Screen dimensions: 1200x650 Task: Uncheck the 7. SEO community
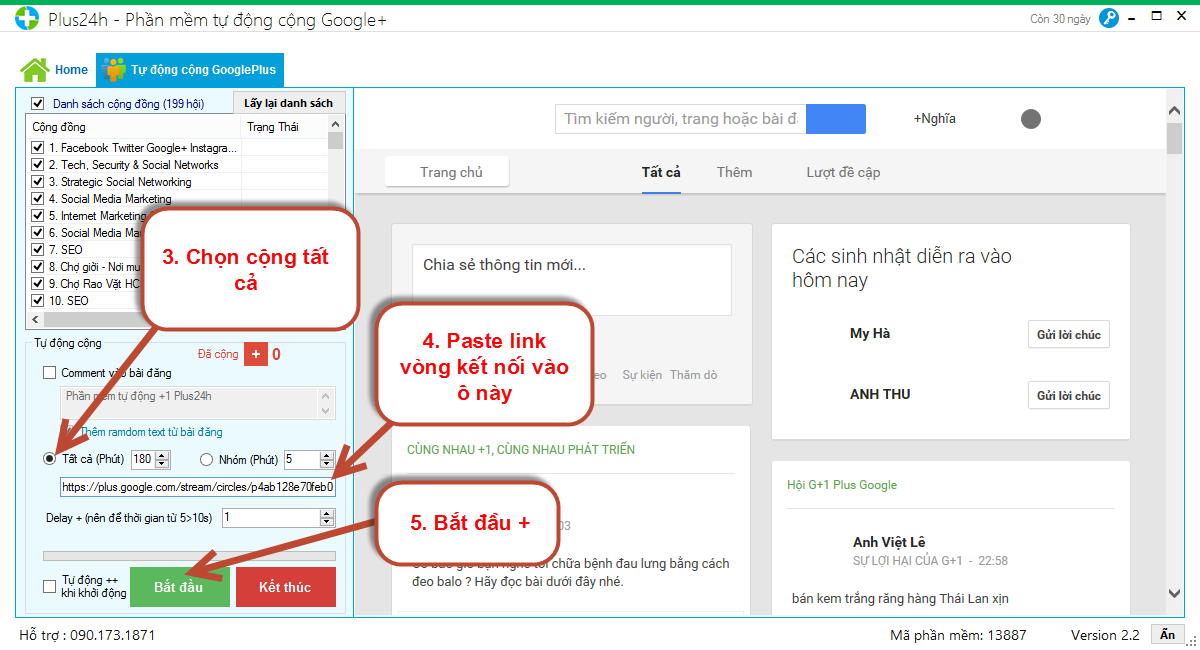(38, 250)
